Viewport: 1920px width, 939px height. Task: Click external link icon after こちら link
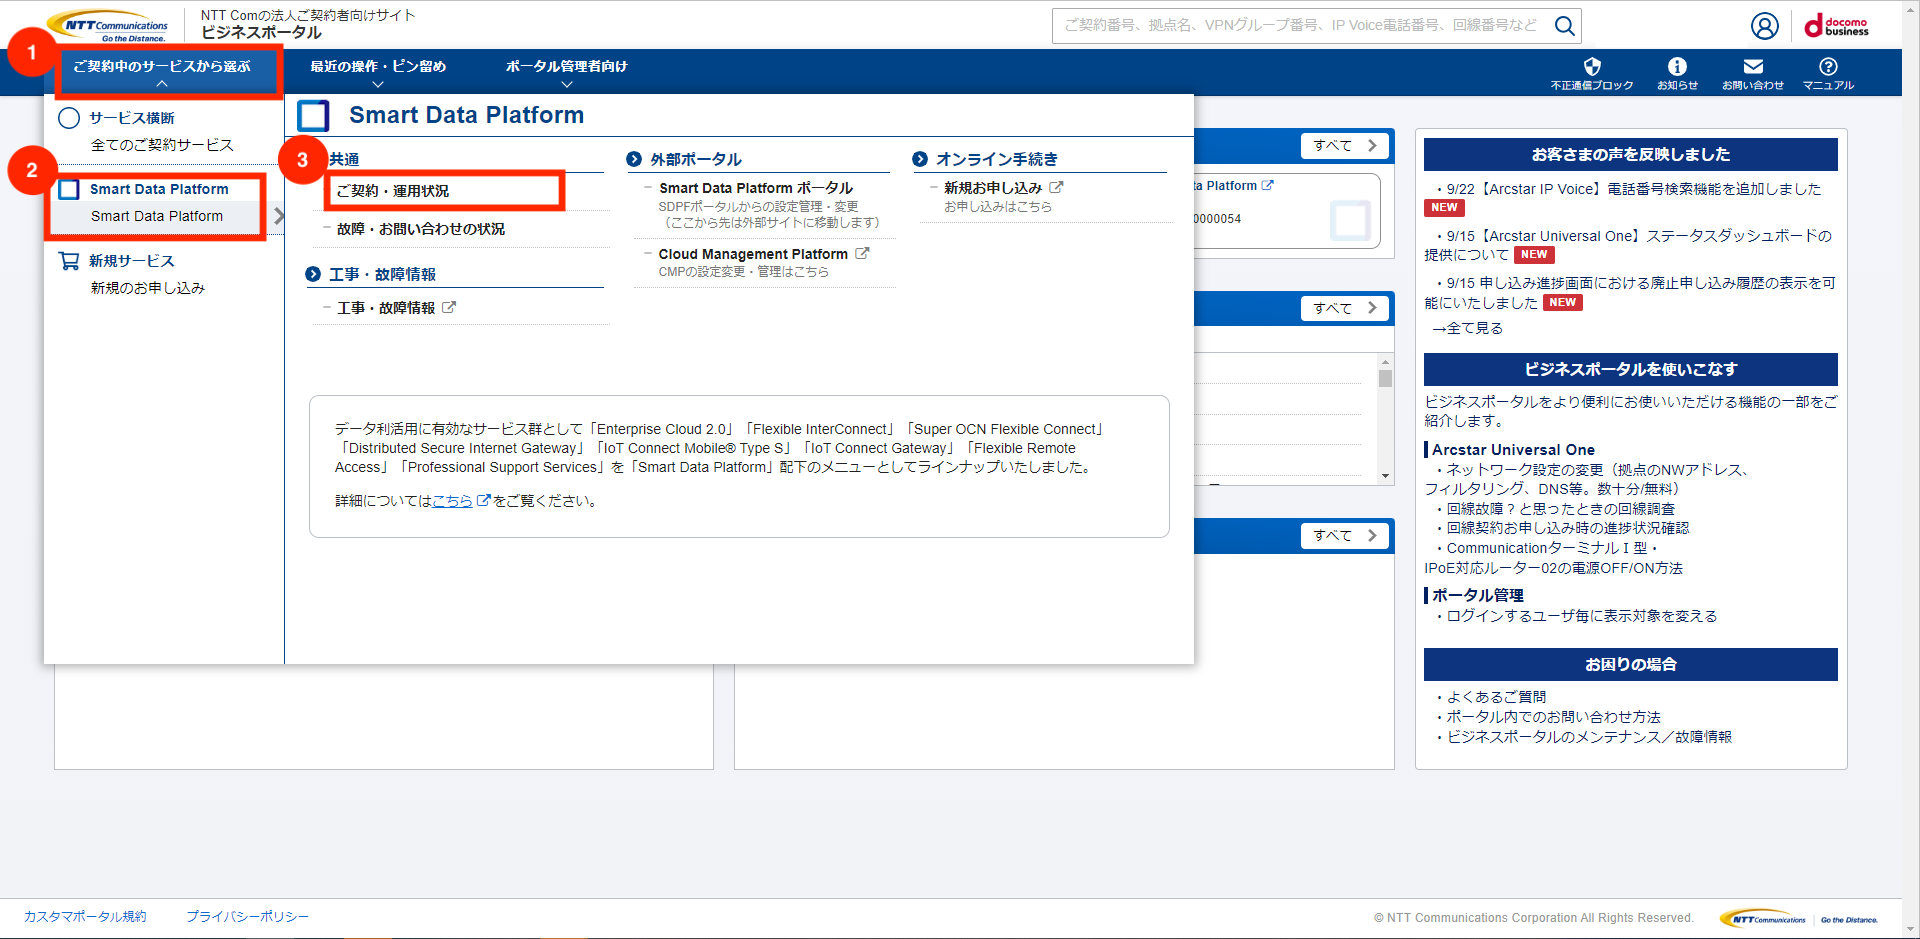[483, 500]
